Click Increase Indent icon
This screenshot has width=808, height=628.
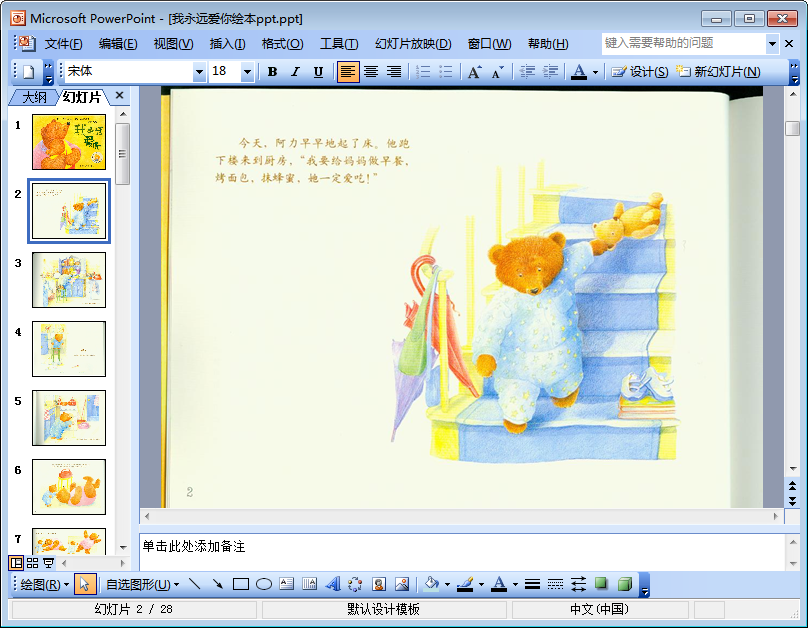(x=550, y=72)
